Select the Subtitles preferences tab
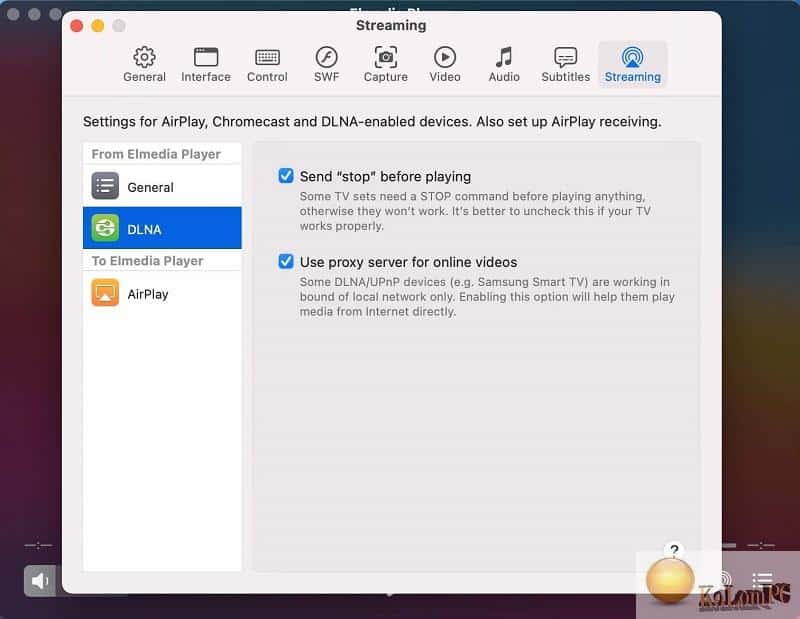 [x=565, y=64]
